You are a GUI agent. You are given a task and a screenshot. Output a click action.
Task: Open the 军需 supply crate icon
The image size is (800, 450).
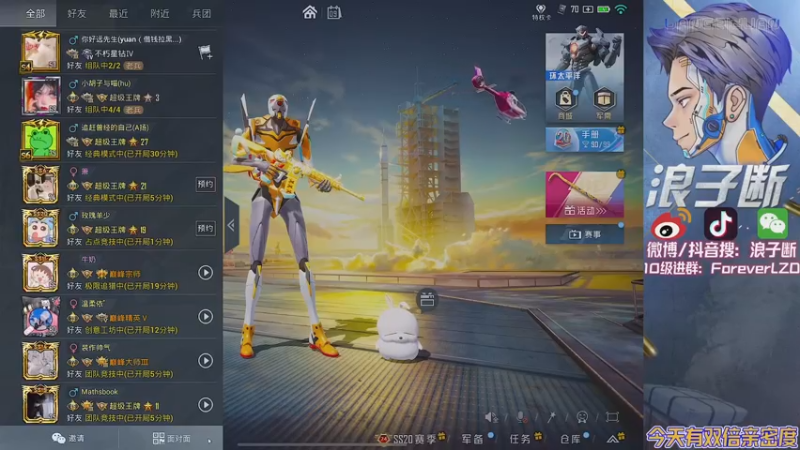pyautogui.click(x=604, y=102)
